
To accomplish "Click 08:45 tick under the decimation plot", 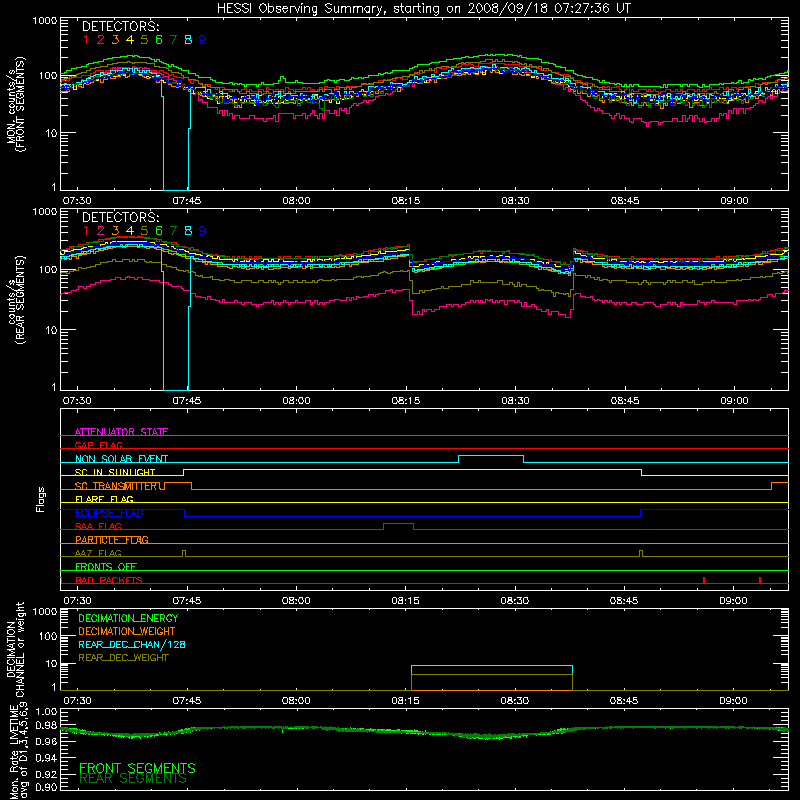I will click(623, 701).
